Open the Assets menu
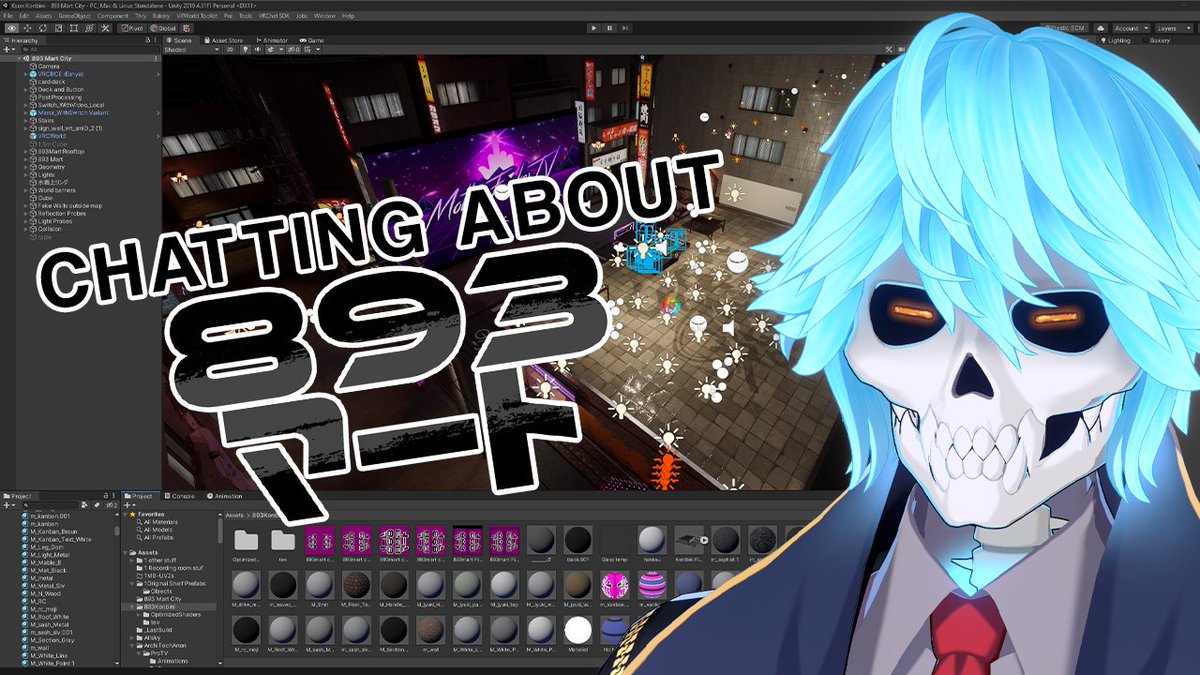This screenshot has width=1200, height=675. (x=44, y=16)
